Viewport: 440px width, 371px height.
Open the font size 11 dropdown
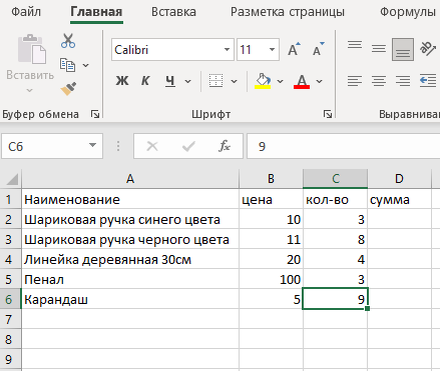pos(272,50)
